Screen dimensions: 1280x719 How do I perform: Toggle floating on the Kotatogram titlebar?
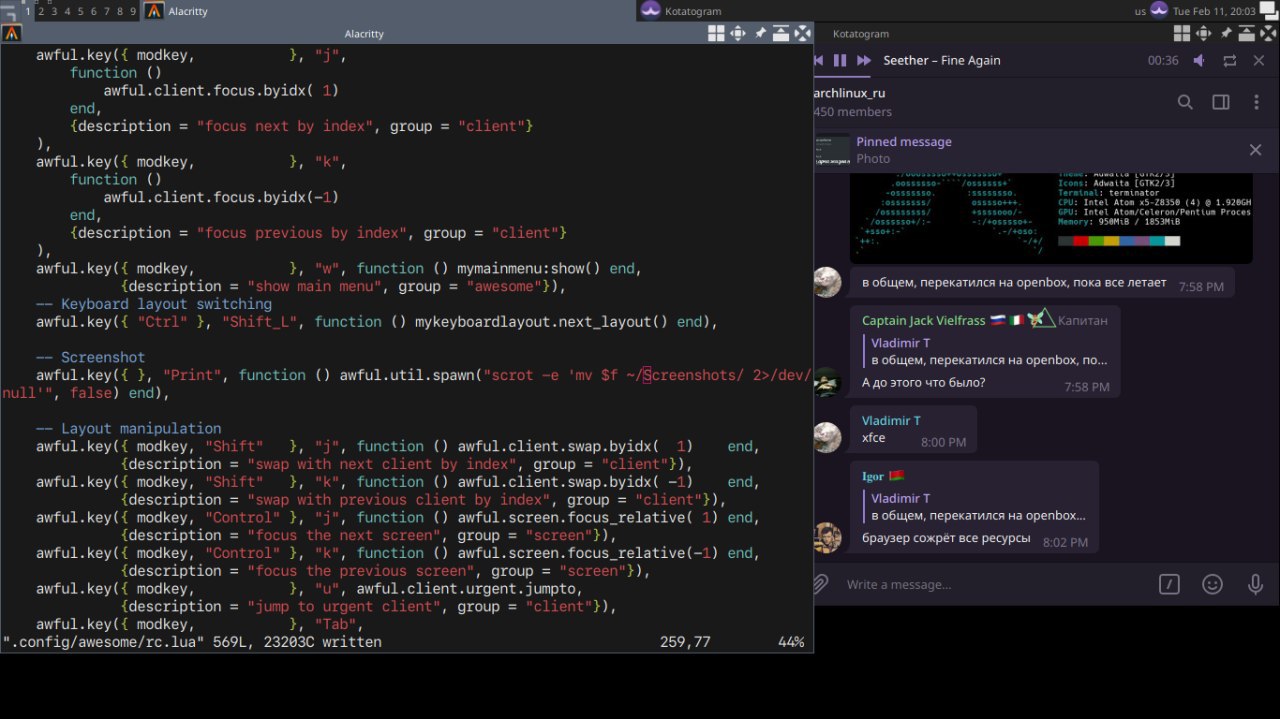point(1182,33)
